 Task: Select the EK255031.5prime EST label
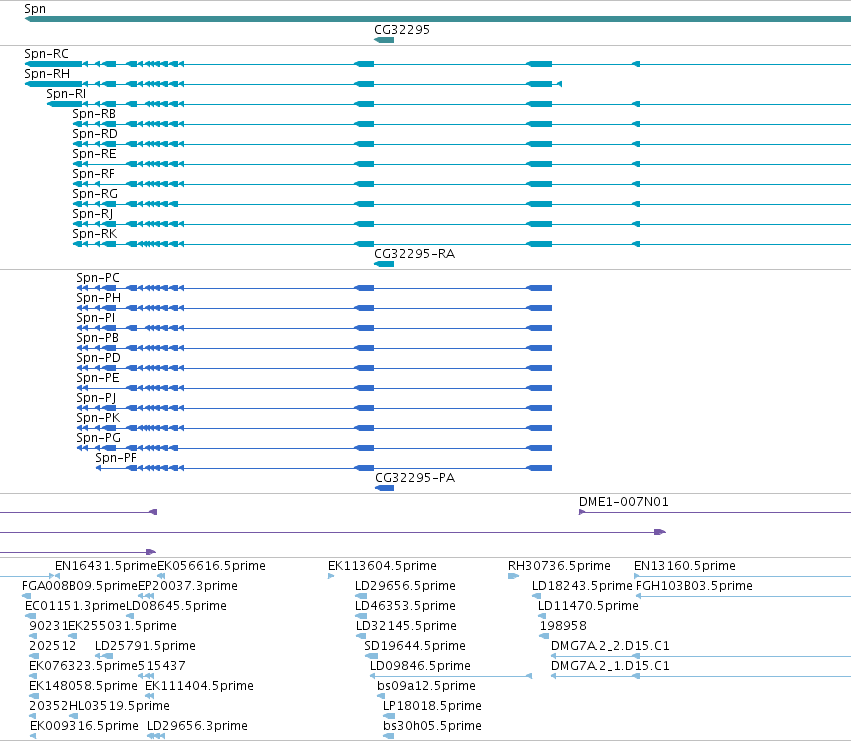[x=123, y=626]
